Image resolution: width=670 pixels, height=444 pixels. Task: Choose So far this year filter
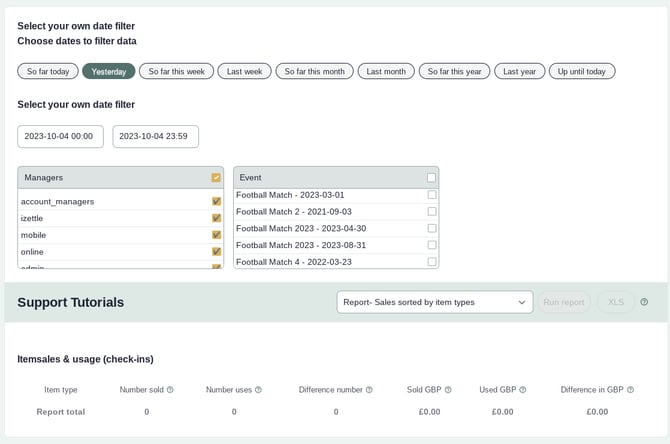click(453, 71)
